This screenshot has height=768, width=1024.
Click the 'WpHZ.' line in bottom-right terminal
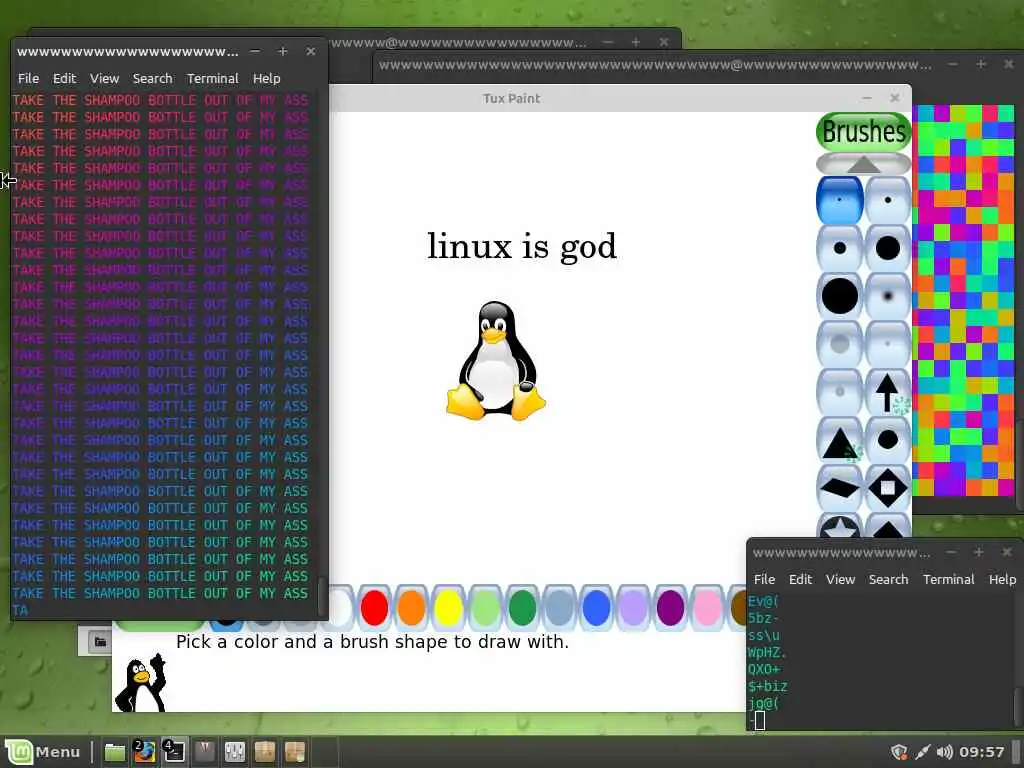[x=767, y=652]
